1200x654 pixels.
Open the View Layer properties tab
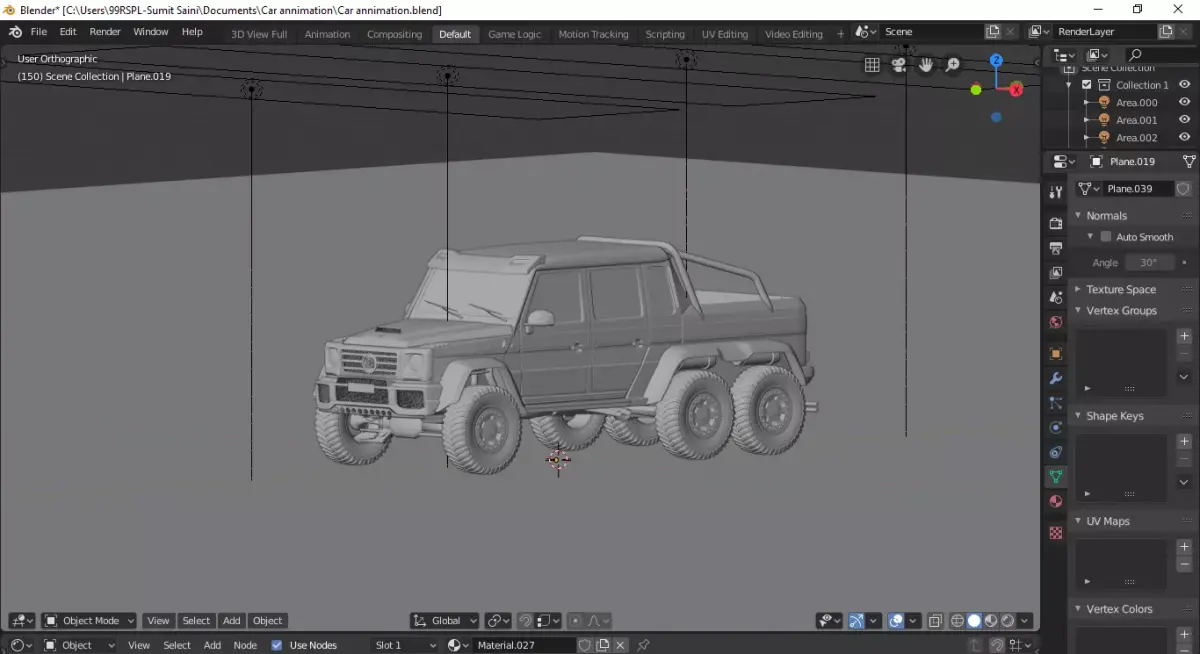pyautogui.click(x=1056, y=272)
